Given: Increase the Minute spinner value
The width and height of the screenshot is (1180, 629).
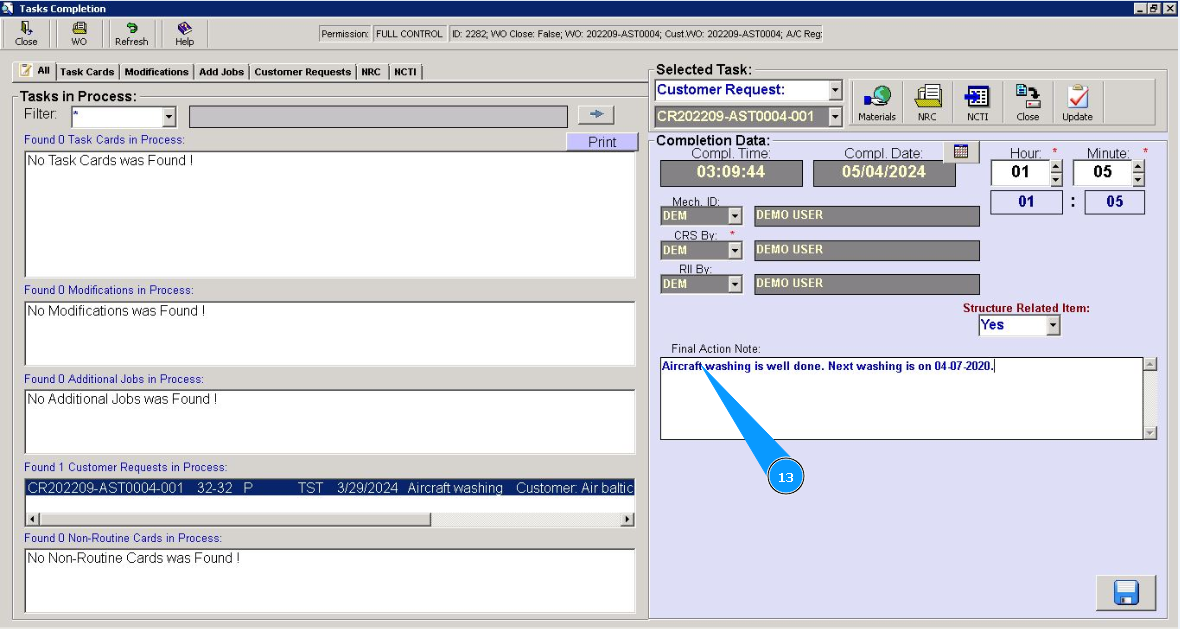Looking at the screenshot, I should 1139,167.
